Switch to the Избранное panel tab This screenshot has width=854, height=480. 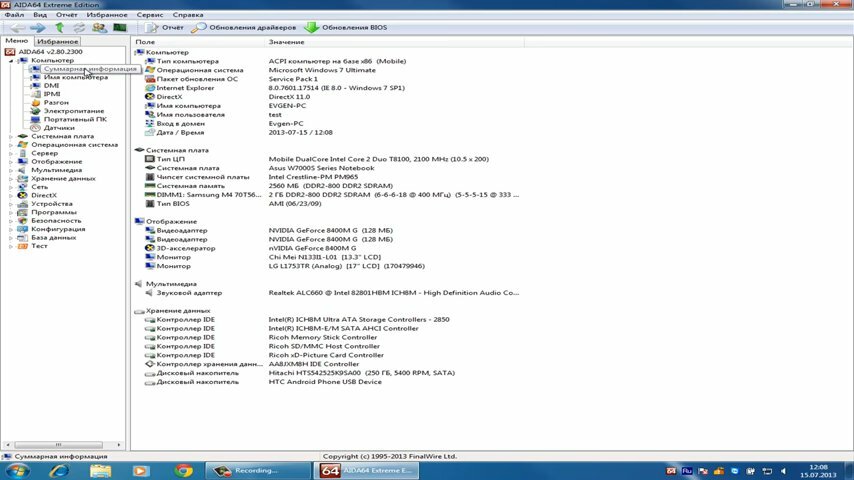(58, 41)
